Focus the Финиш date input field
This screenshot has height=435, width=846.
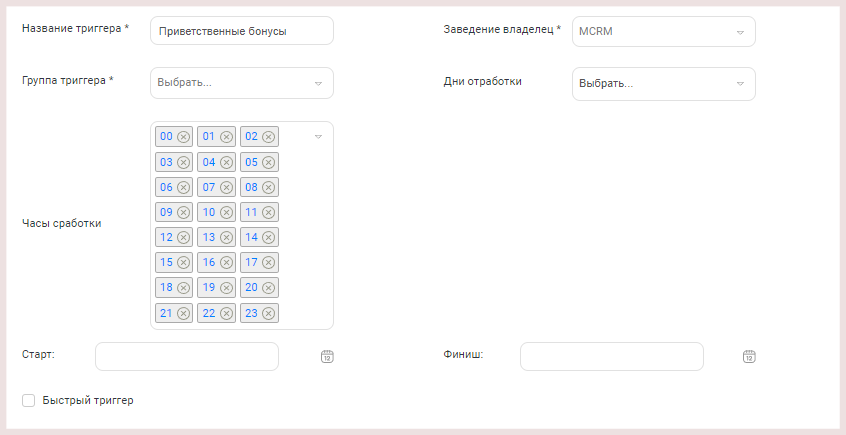(x=612, y=356)
